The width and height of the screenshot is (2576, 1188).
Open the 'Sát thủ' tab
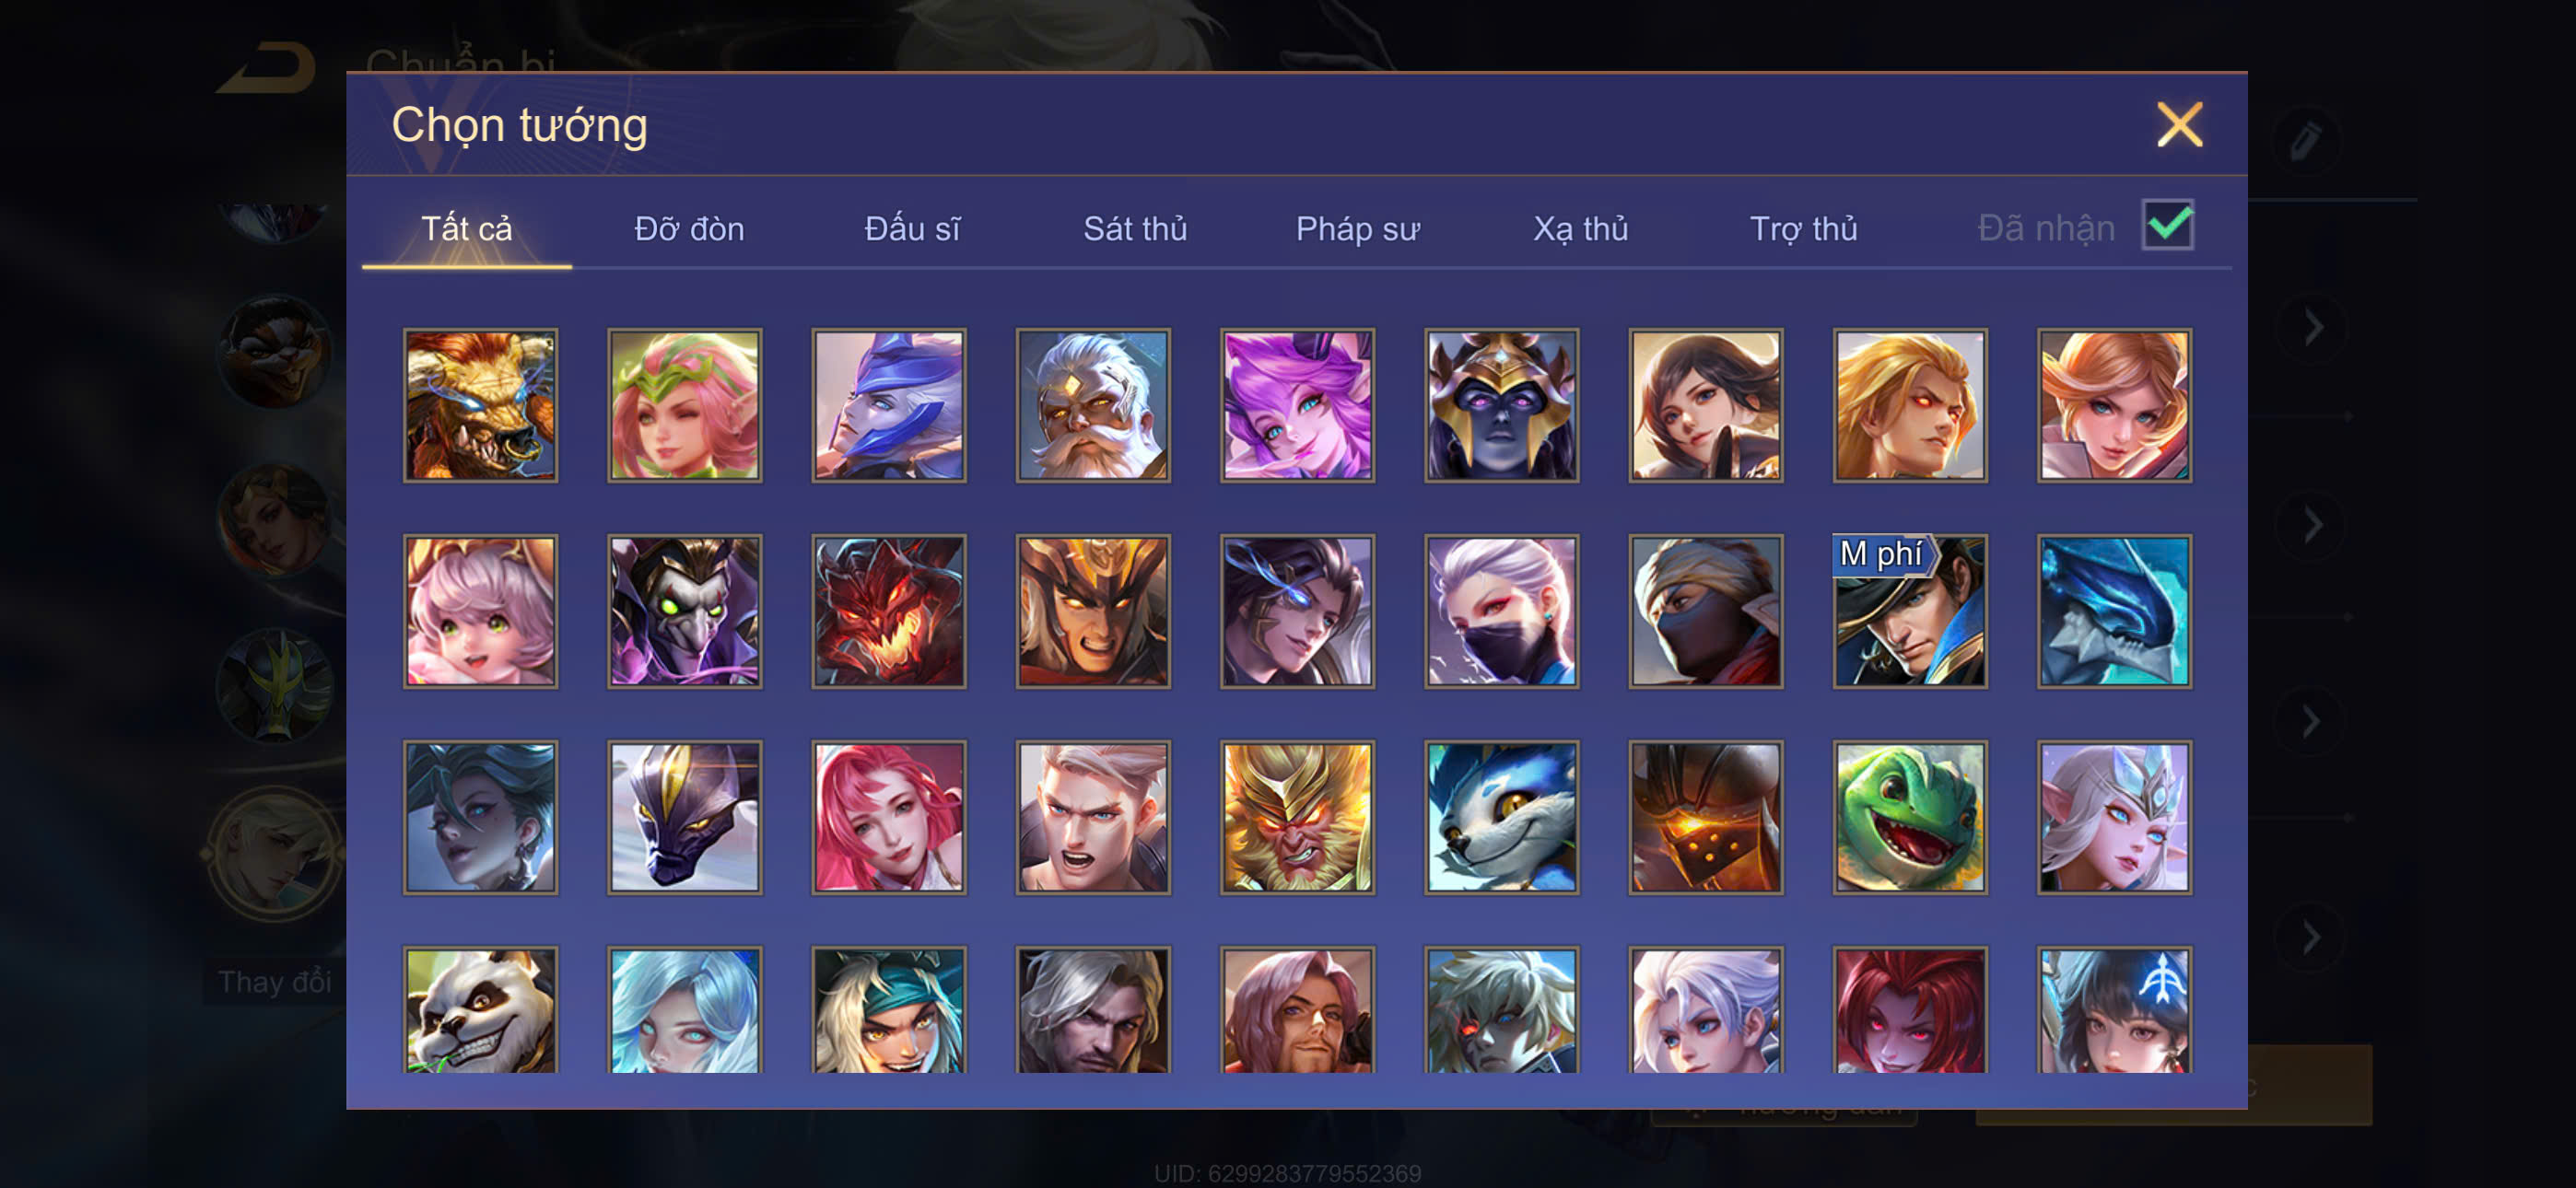click(1135, 229)
